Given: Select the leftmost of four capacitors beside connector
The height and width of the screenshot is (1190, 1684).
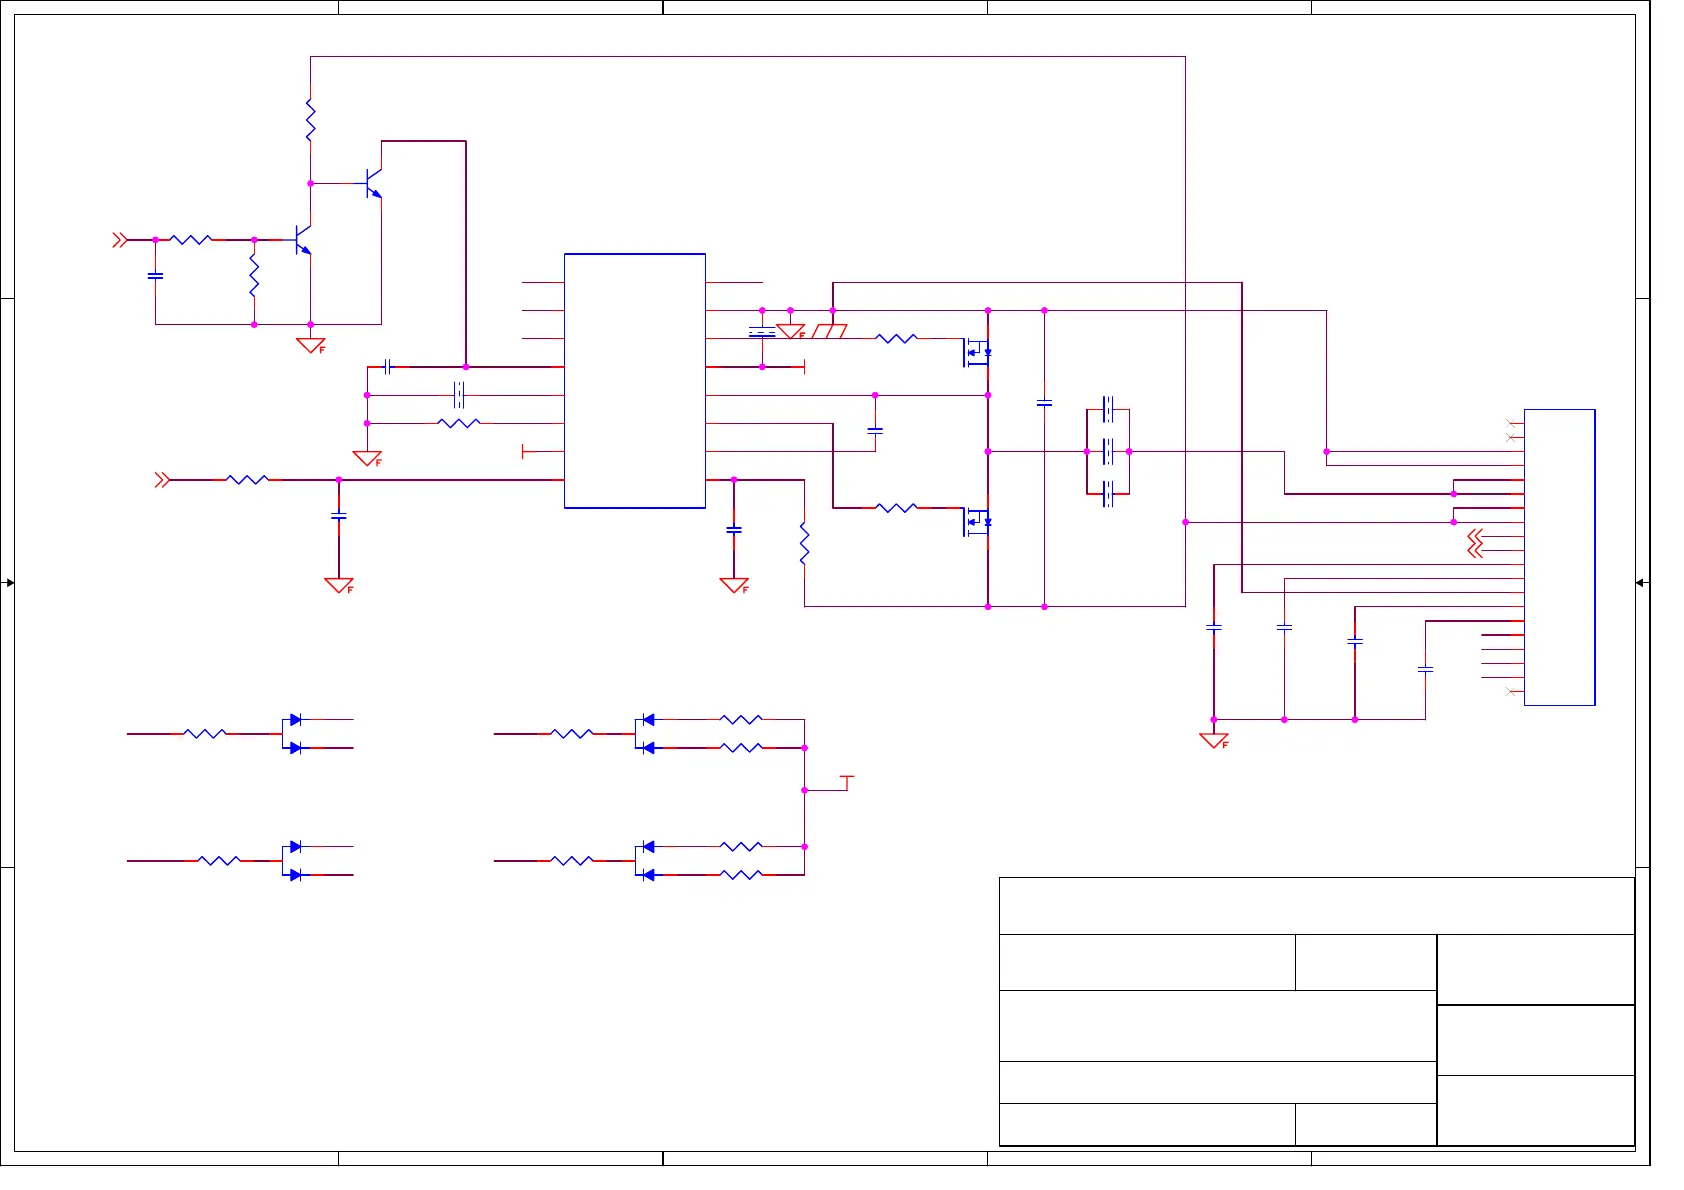Looking at the screenshot, I should 1214,628.
